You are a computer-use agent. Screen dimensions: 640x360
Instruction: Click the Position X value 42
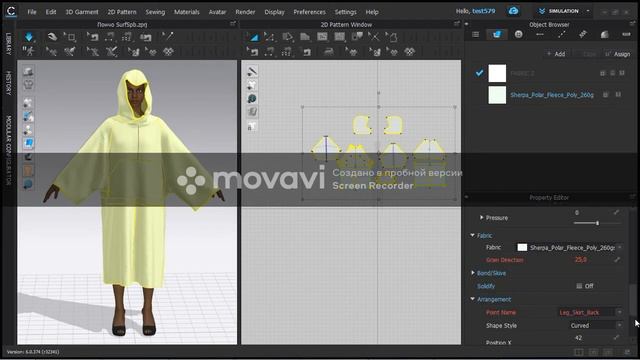pos(578,338)
